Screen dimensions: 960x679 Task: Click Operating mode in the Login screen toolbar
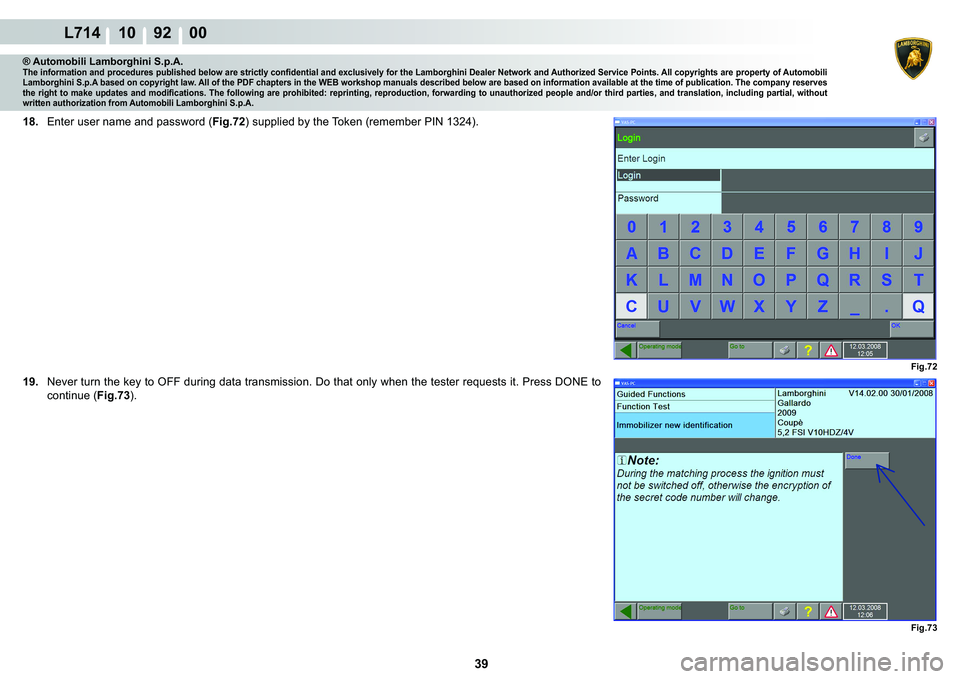659,350
